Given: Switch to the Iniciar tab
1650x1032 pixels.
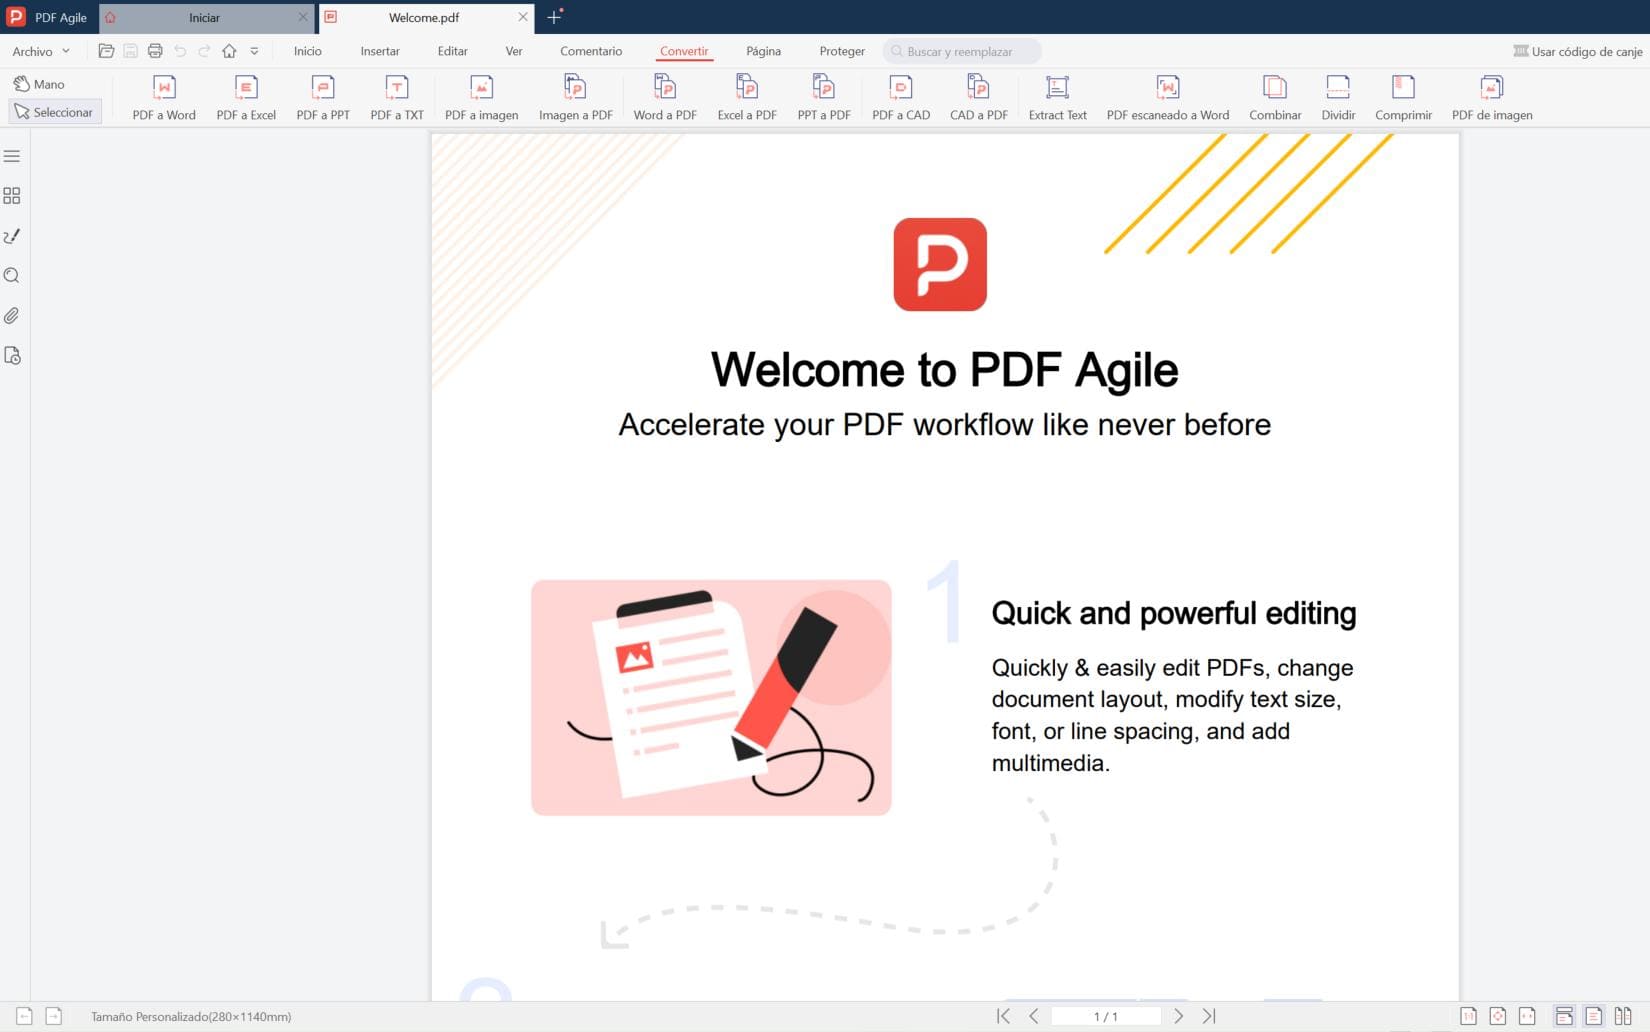Looking at the screenshot, I should [x=204, y=17].
